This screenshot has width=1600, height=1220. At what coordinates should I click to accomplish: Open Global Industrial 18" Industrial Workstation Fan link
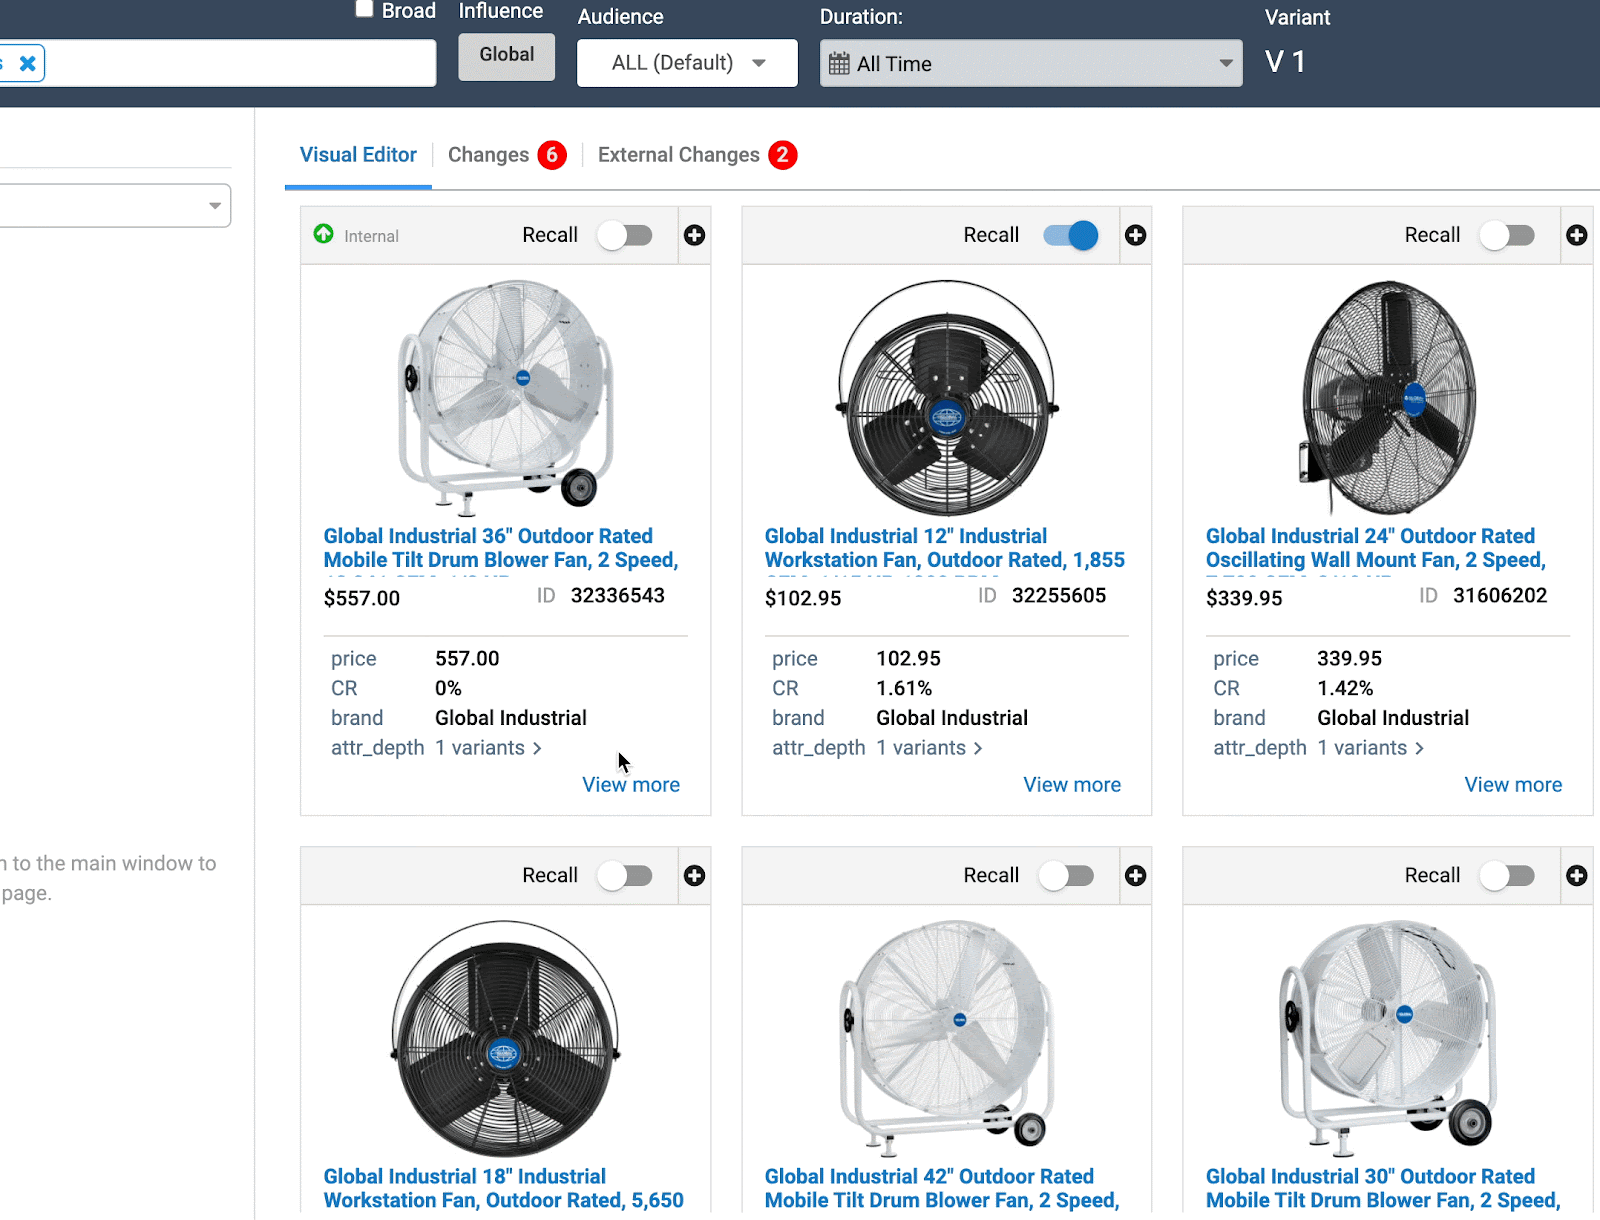point(504,1188)
